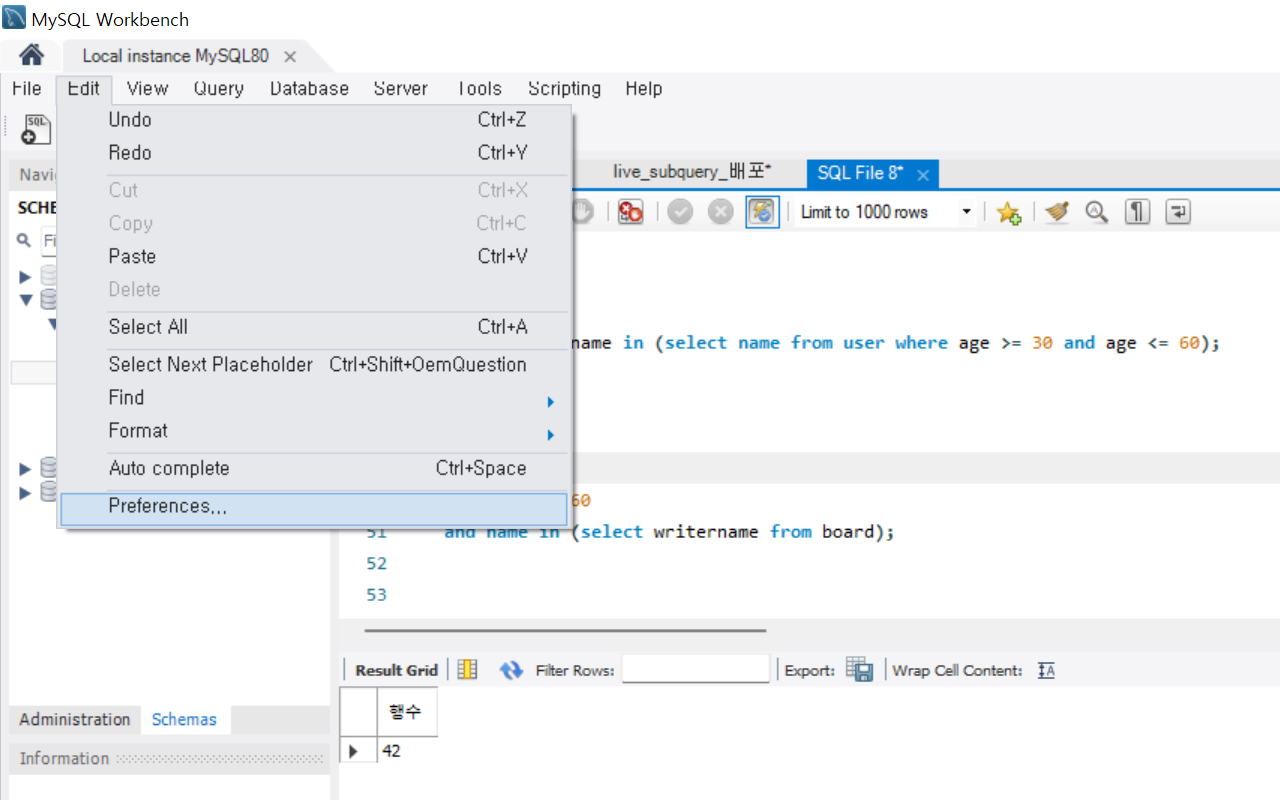This screenshot has height=800, width=1280.
Task: Select the result row indicator arrow
Action: coord(353,750)
